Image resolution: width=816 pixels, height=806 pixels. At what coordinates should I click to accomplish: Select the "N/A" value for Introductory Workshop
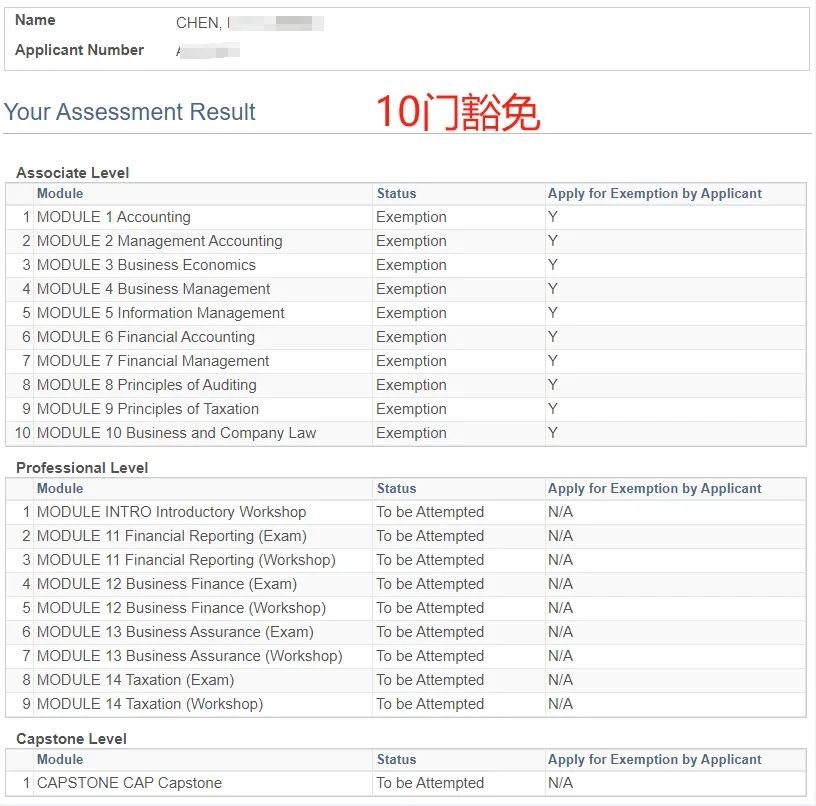560,512
